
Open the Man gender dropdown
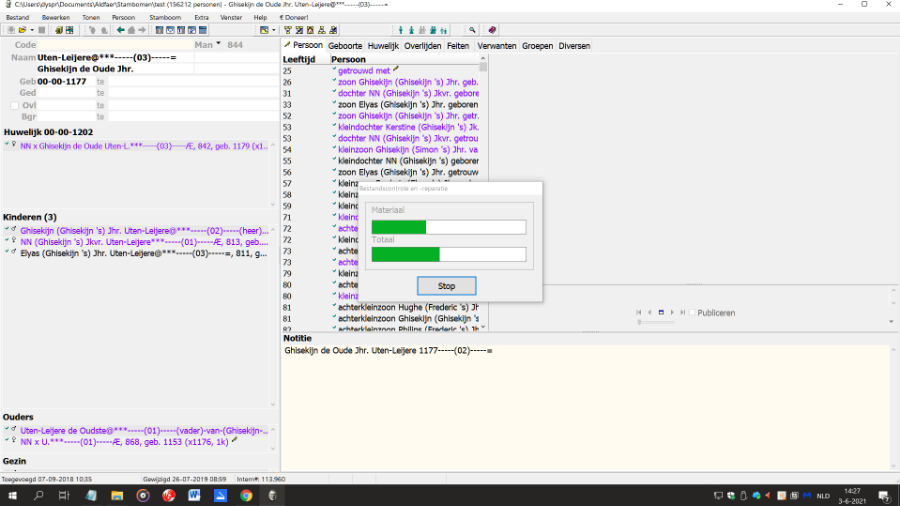click(x=208, y=45)
